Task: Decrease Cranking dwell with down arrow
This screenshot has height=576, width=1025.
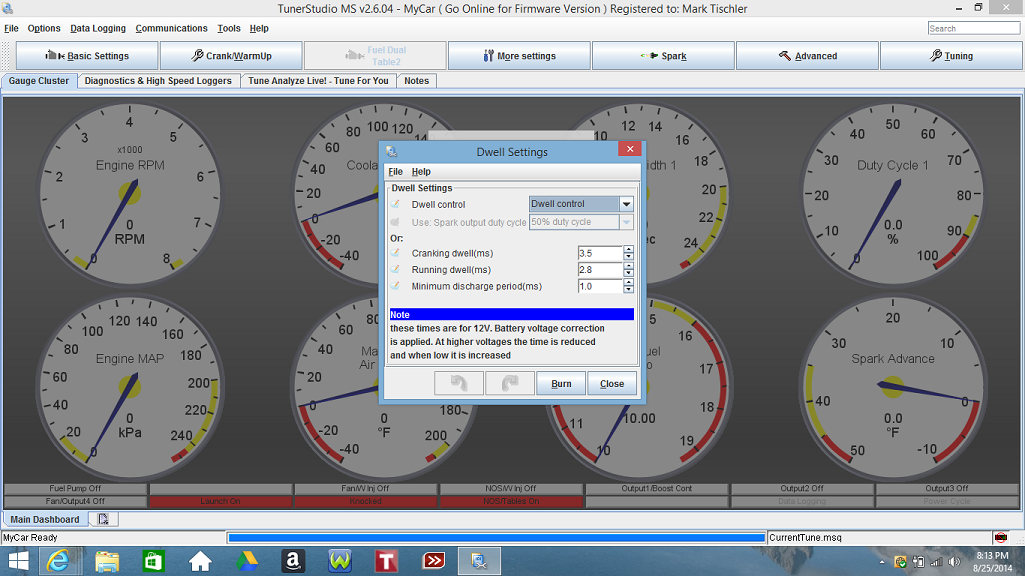Action: pyautogui.click(x=628, y=256)
